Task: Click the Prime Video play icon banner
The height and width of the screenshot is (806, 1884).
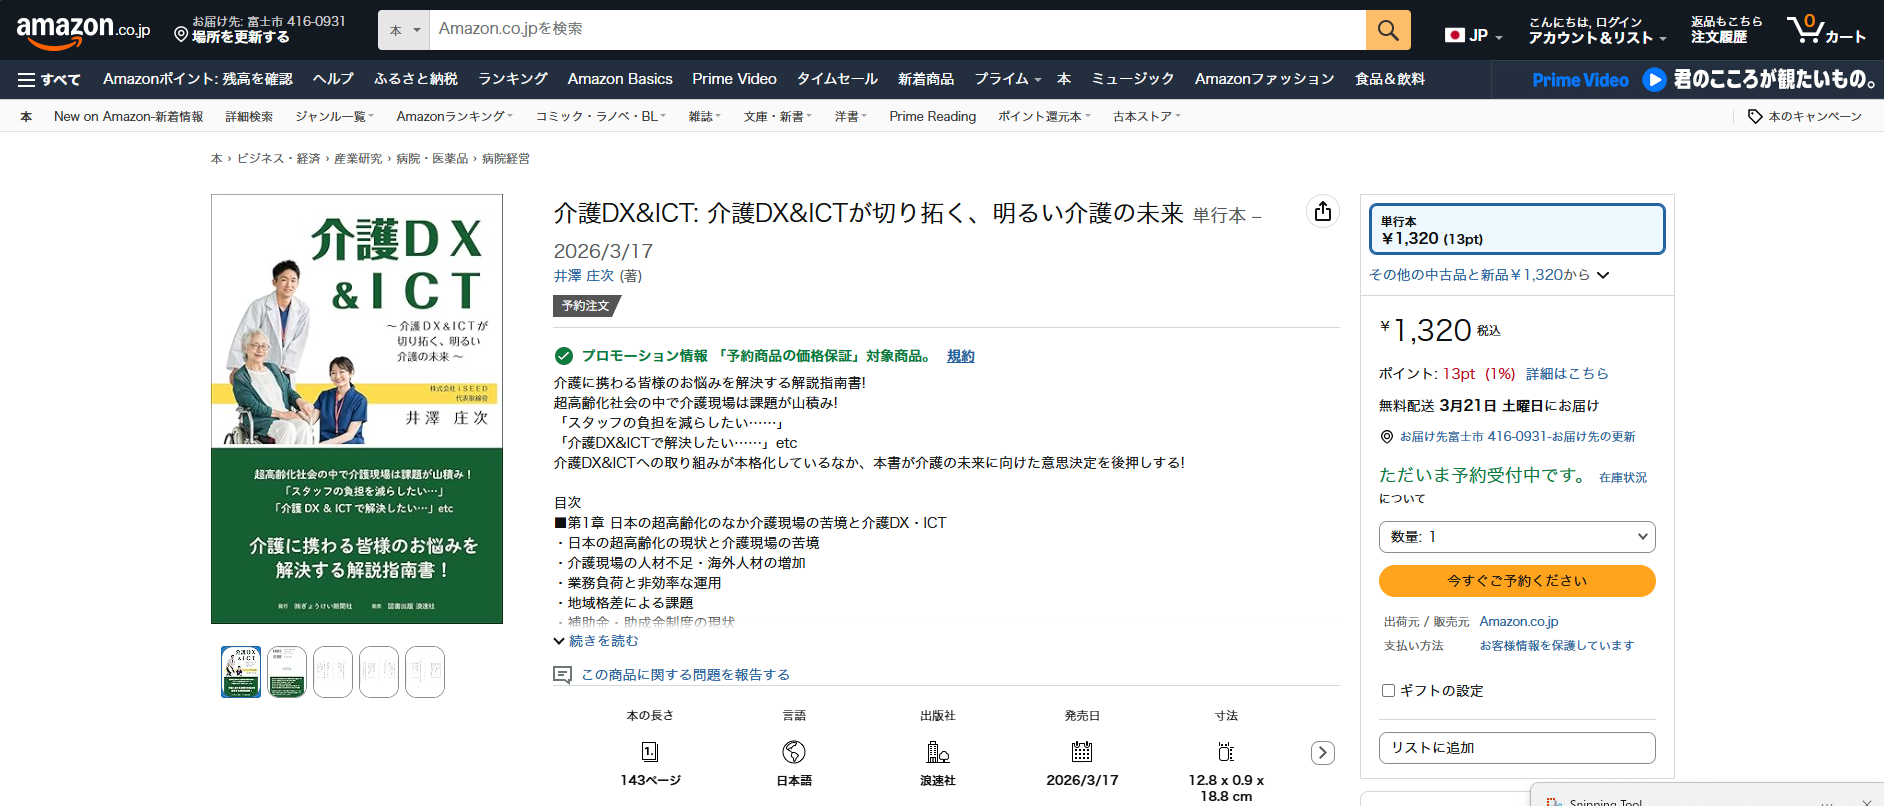Action: 1655,79
